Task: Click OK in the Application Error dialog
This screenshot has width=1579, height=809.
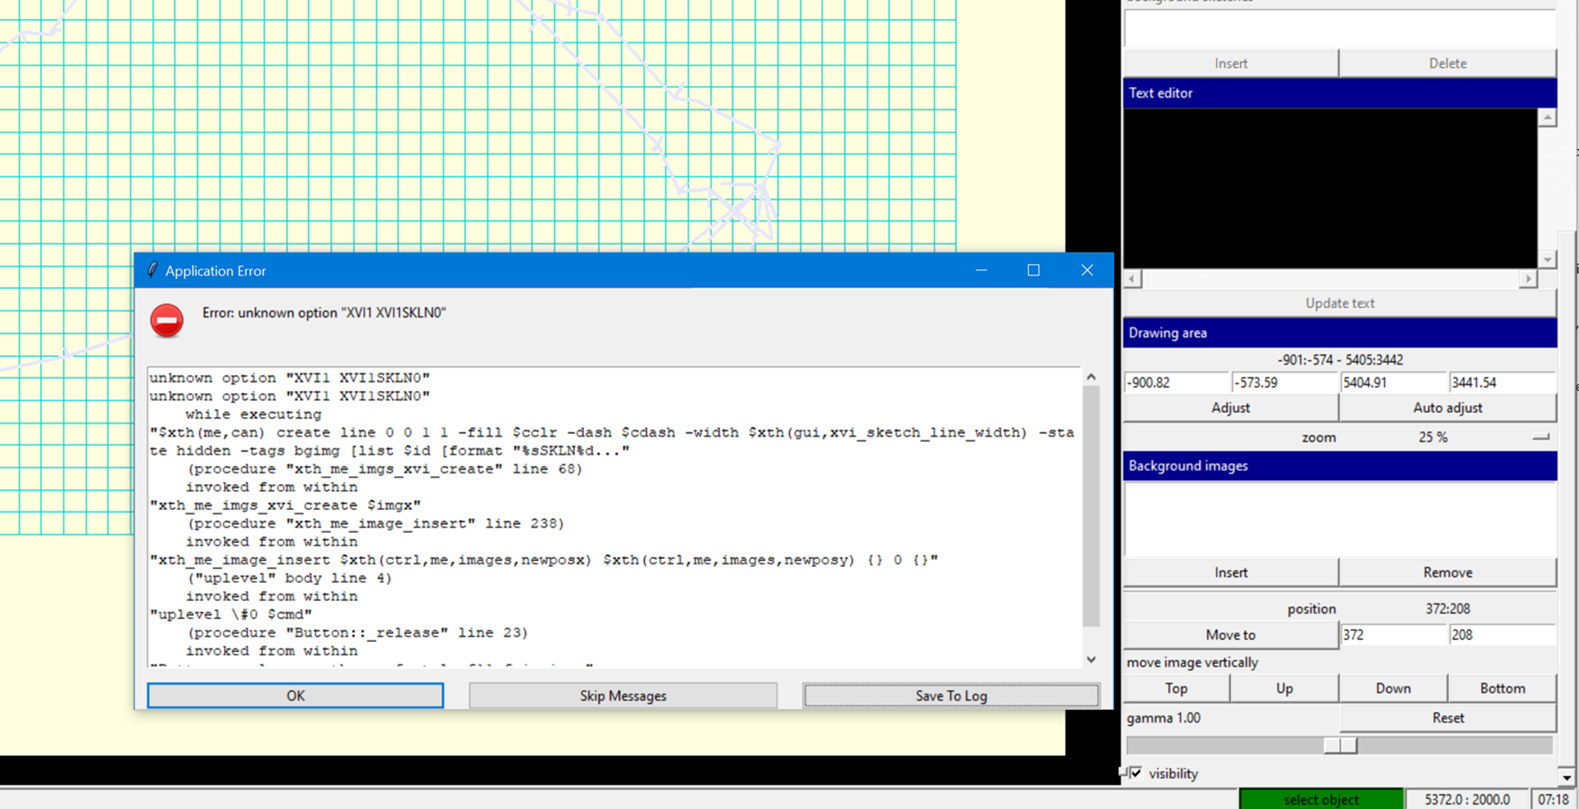Action: (x=295, y=695)
